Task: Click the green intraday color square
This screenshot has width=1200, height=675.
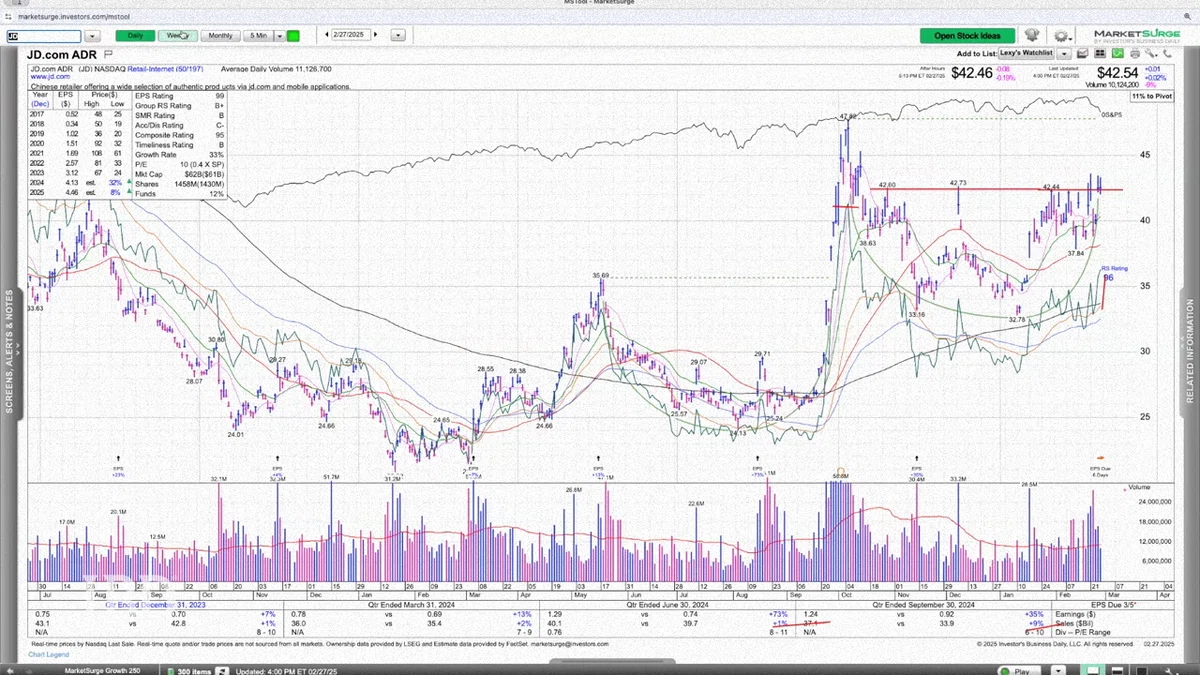Action: 293,35
